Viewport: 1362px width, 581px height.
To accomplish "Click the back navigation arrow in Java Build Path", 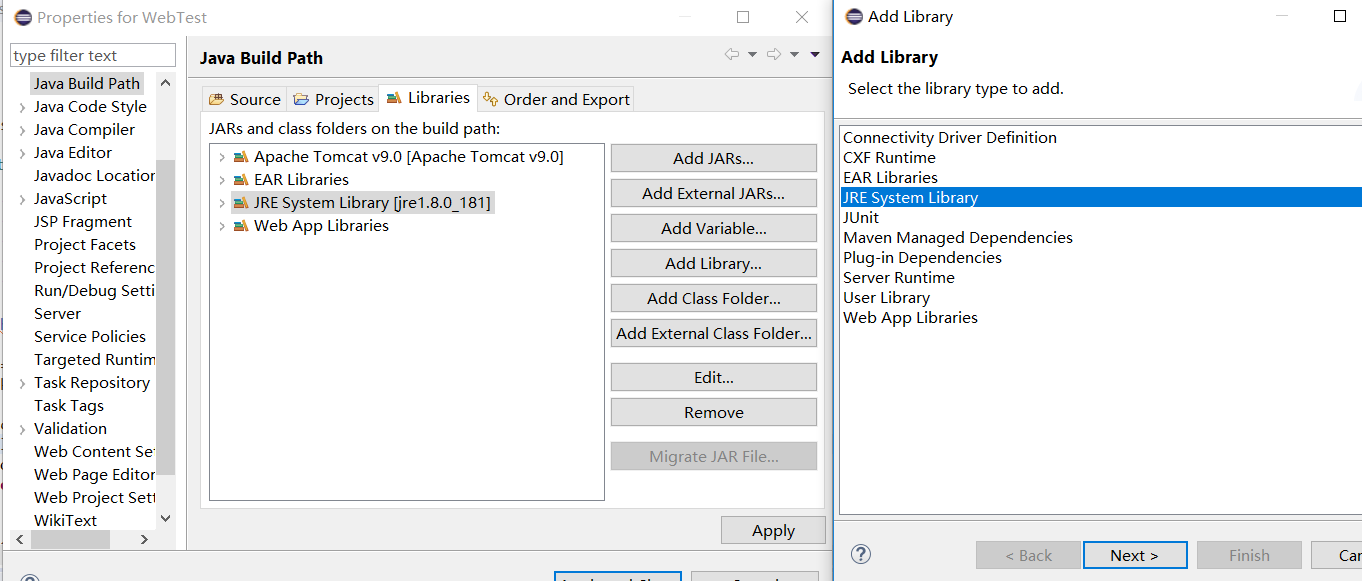I will (x=733, y=55).
